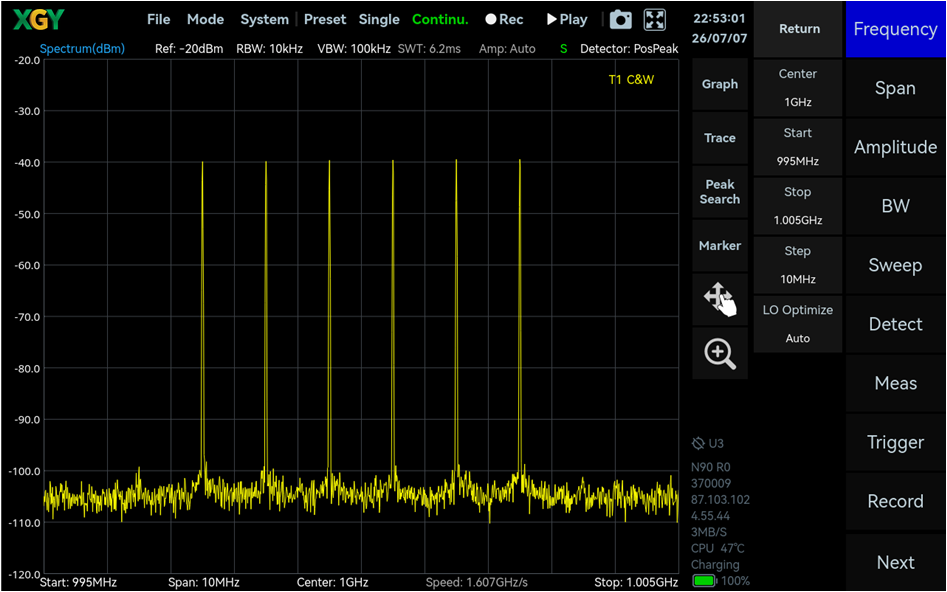This screenshot has height=592, width=947.
Task: Toggle fullscreen with the expand icon
Action: [655, 20]
